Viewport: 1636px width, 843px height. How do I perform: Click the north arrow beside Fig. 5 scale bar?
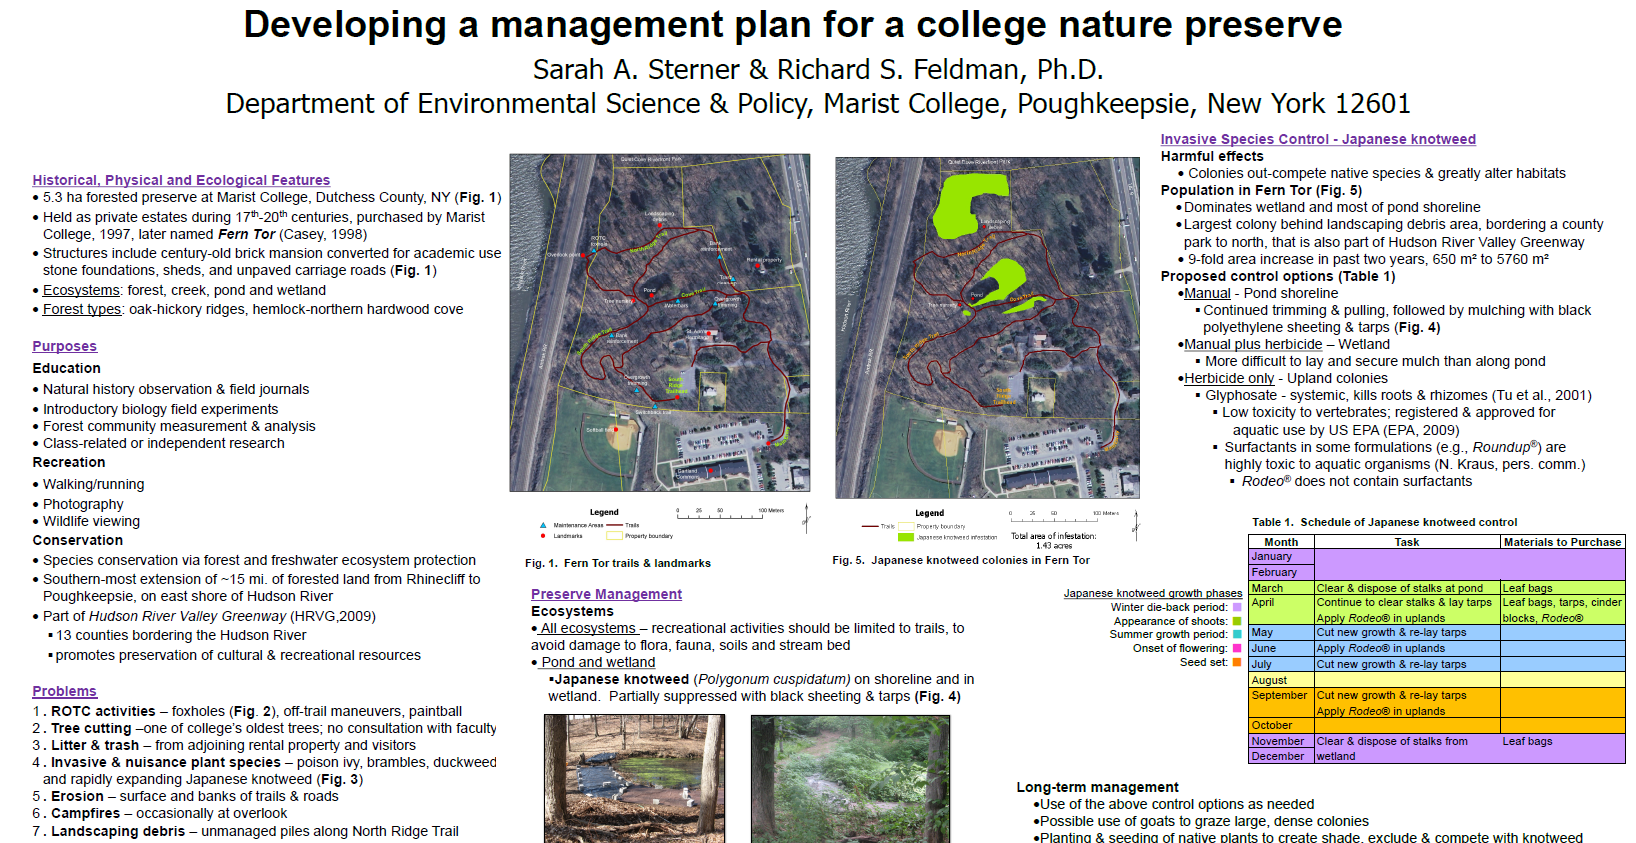click(1135, 523)
